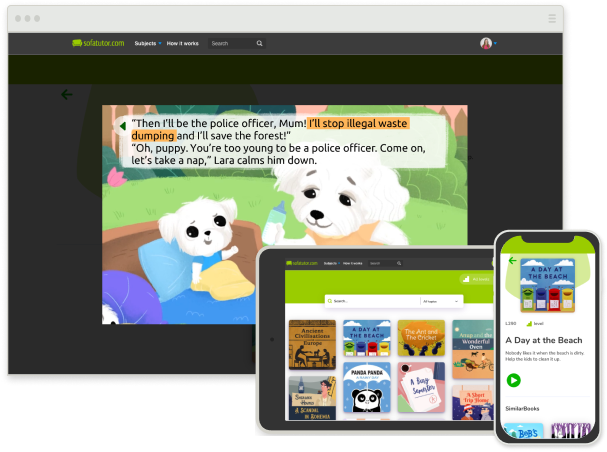Tap the green back arrow on the phone
The height and width of the screenshot is (452, 607).
513,261
